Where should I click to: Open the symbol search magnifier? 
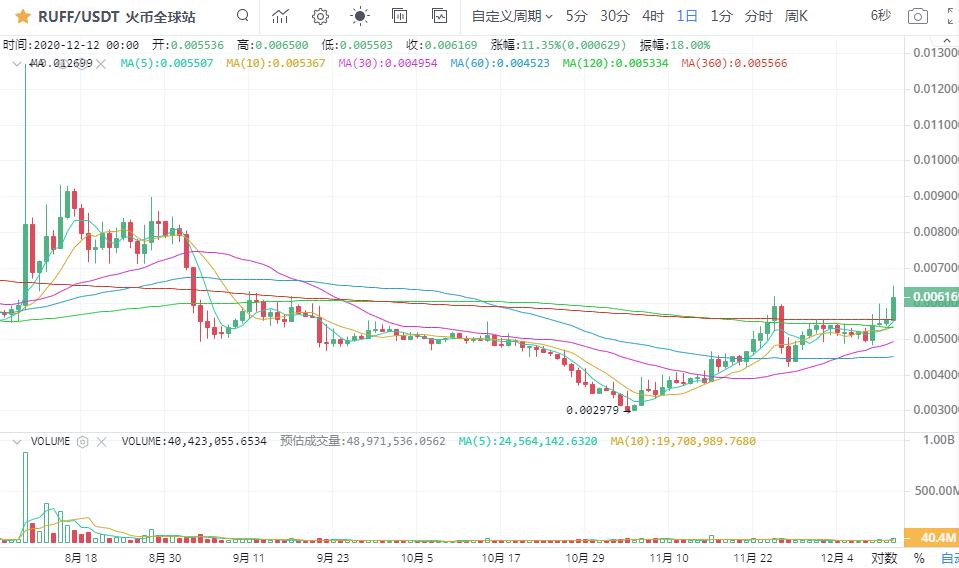coord(243,16)
